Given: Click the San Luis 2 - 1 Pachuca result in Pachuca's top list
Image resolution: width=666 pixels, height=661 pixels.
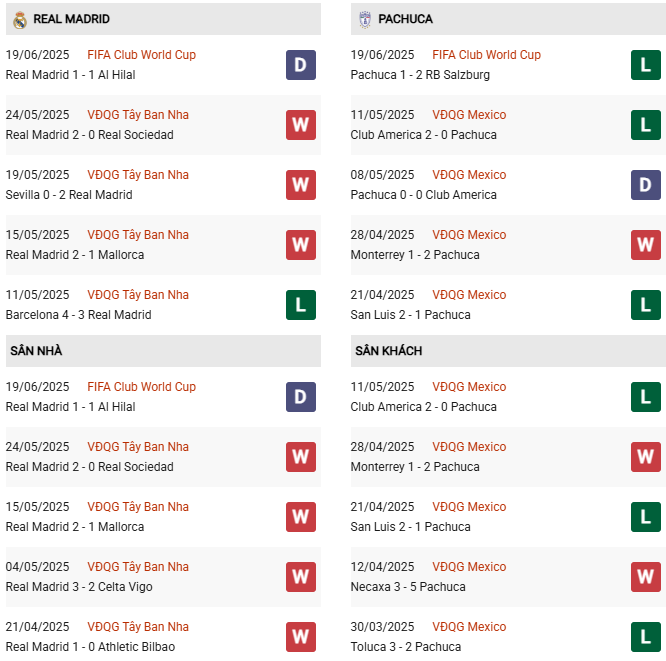Looking at the screenshot, I should pyautogui.click(x=410, y=315).
